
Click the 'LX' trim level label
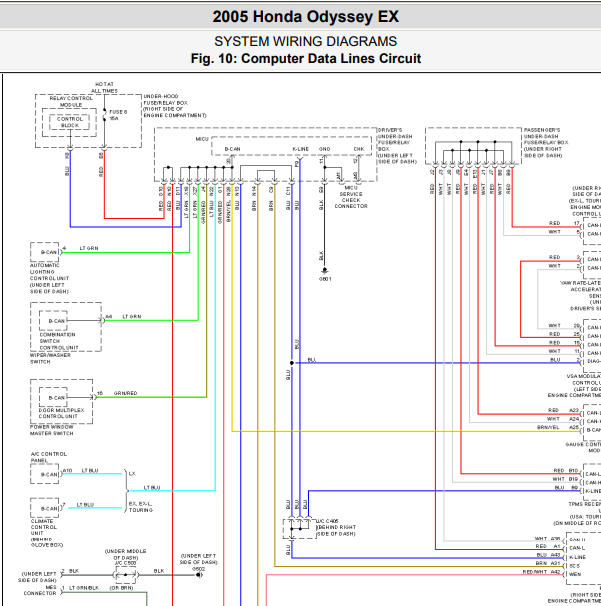click(x=132, y=474)
